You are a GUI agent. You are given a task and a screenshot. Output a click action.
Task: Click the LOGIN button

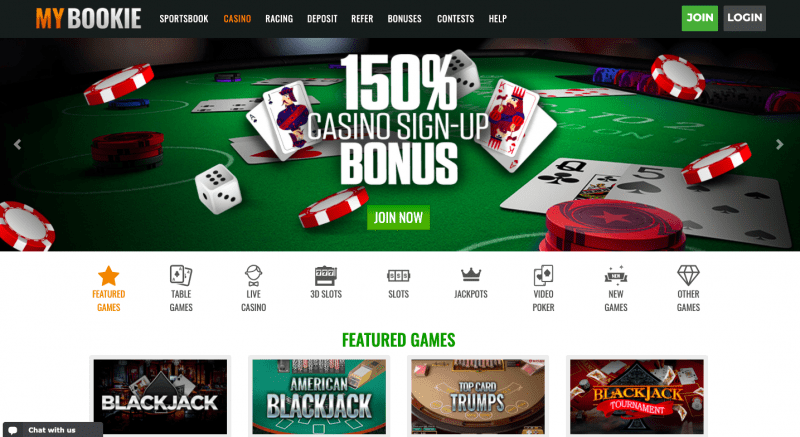(744, 18)
